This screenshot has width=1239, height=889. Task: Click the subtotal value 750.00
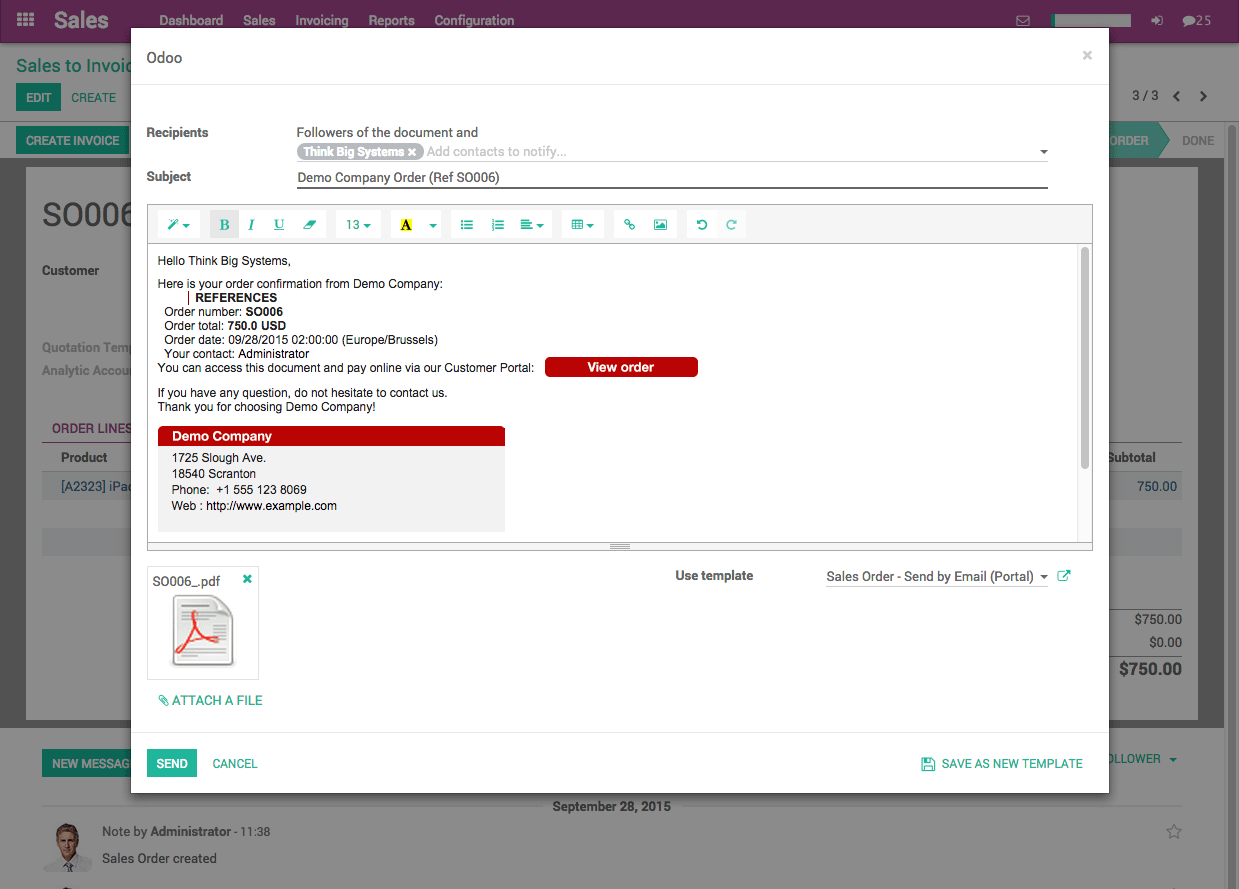[x=1157, y=486]
